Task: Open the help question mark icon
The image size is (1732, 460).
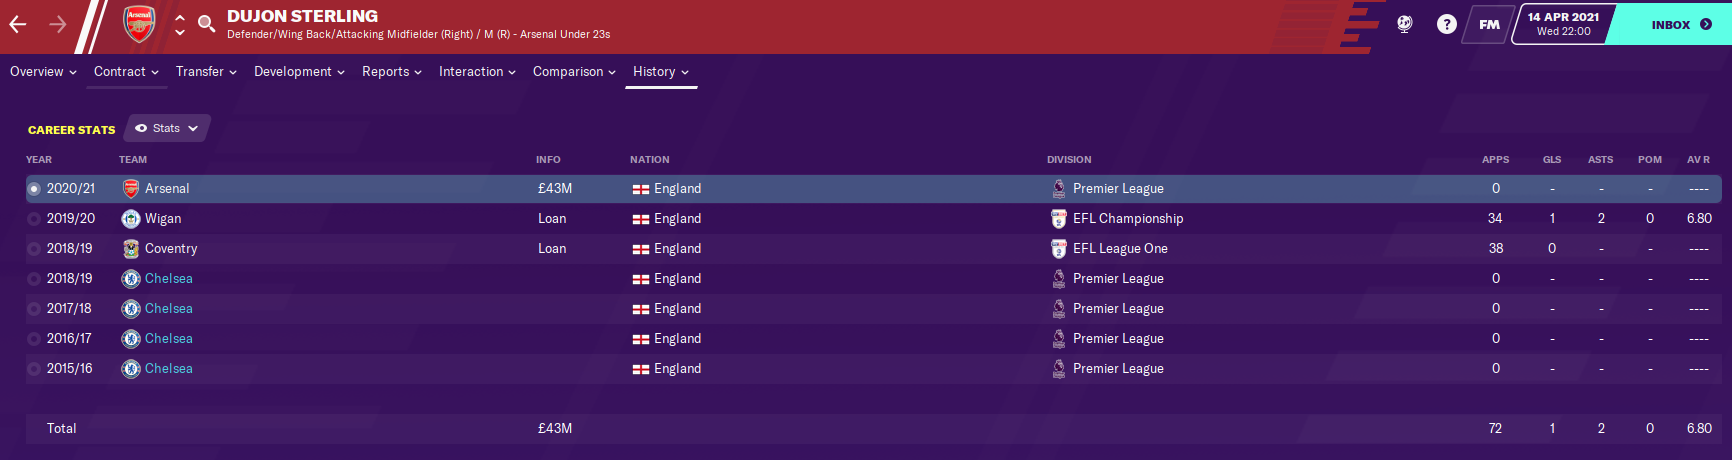Action: click(x=1447, y=24)
